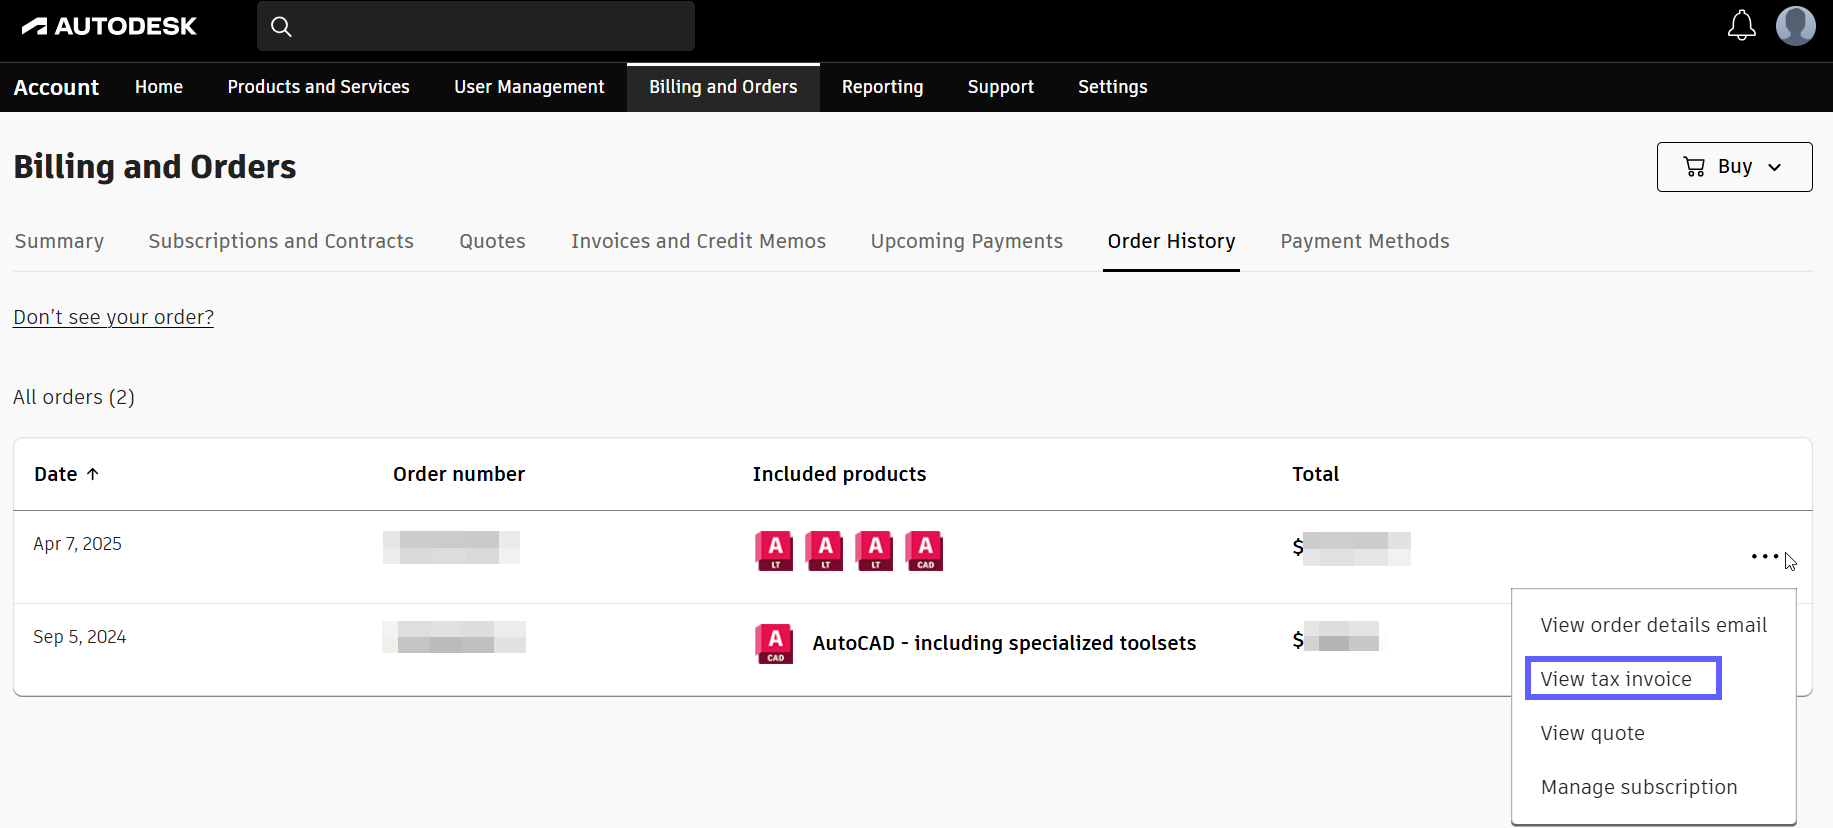Open Products and Services in the navigation
1833x828 pixels.
click(318, 87)
